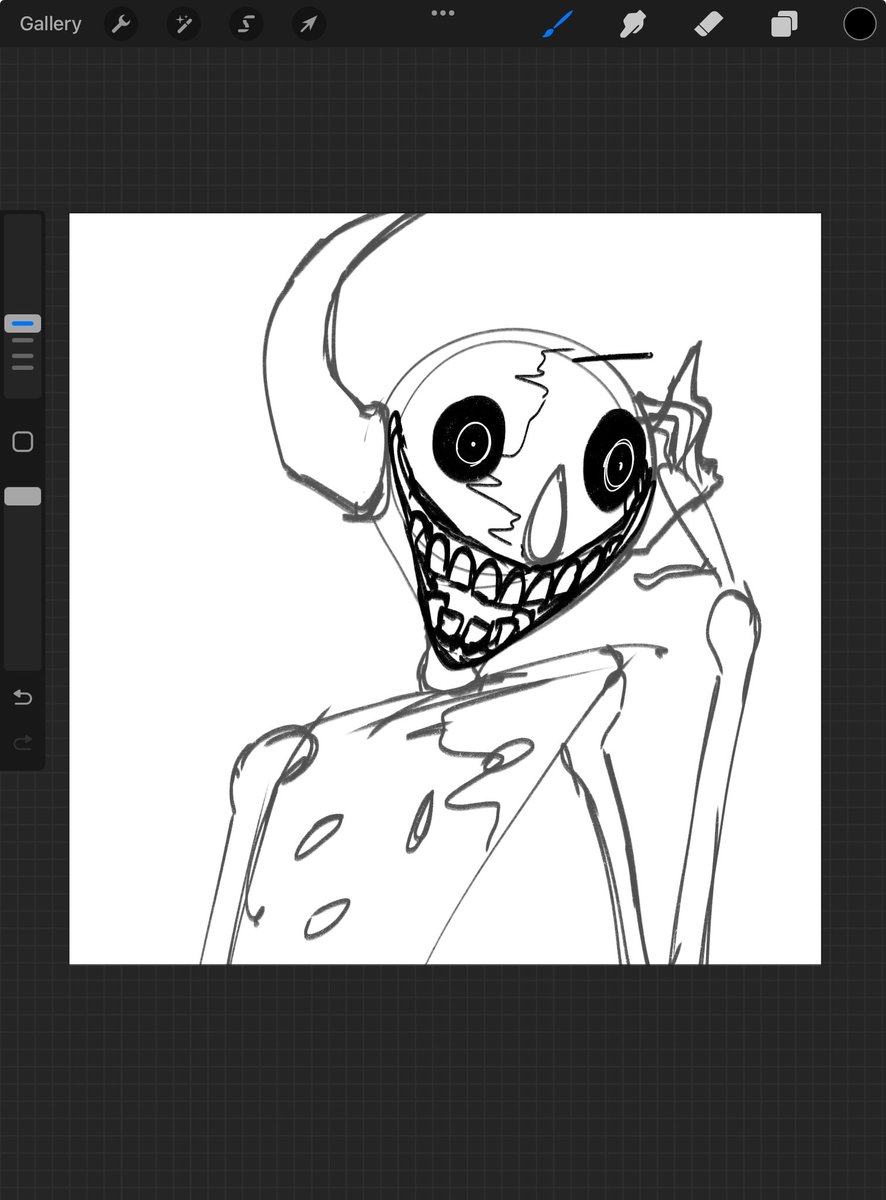
Task: Open the Adjustments magic wand menu
Action: [184, 24]
